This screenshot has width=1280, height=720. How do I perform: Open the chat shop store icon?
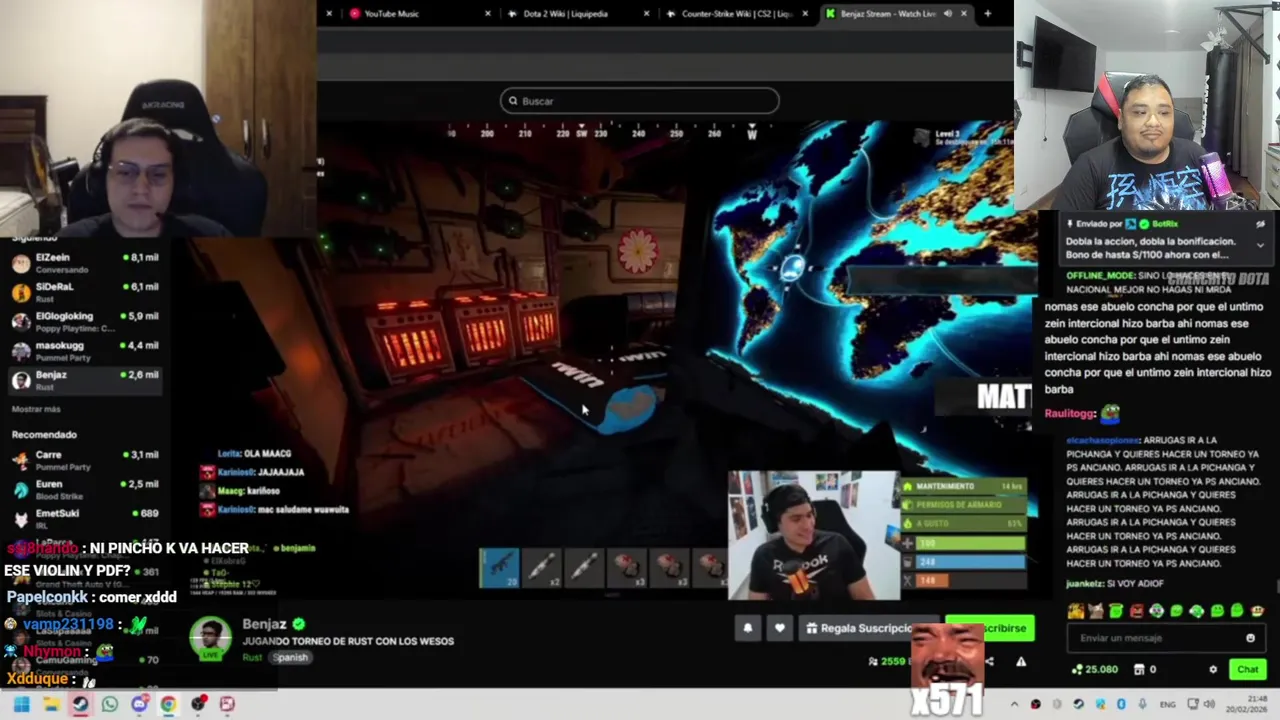coord(1140,669)
